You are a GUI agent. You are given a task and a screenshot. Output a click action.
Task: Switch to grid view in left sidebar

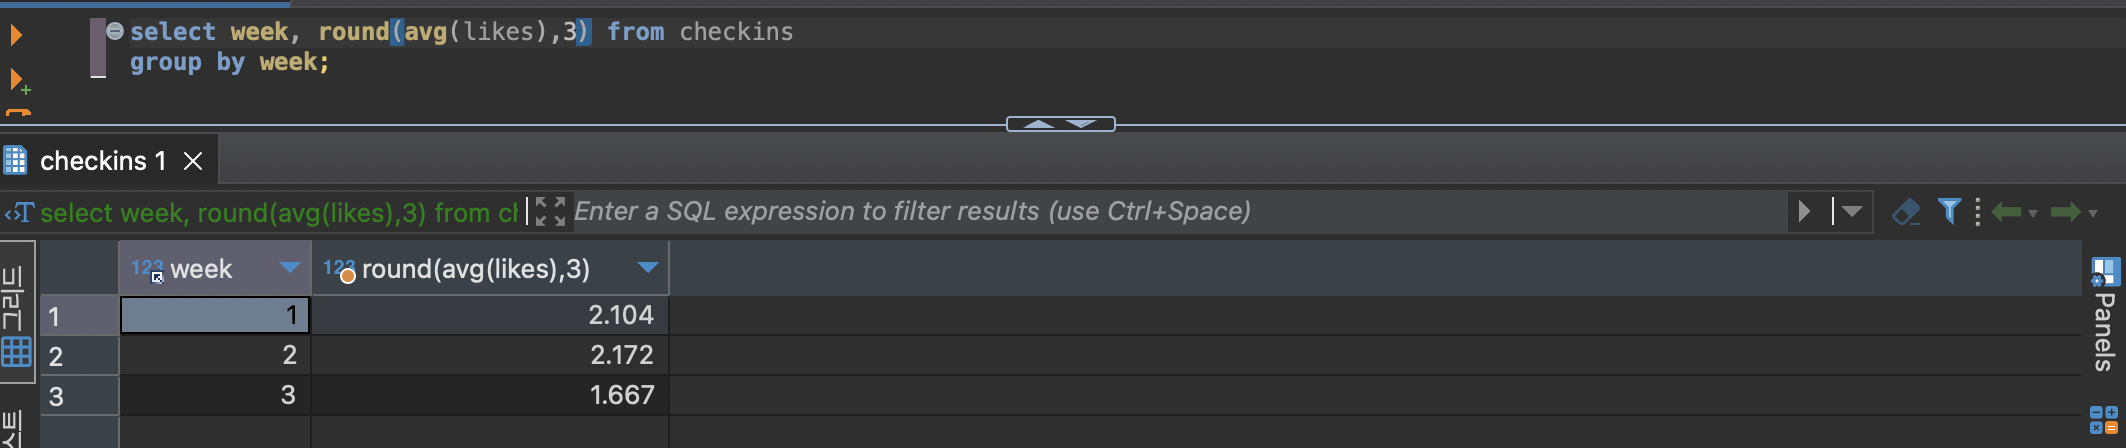(x=17, y=352)
